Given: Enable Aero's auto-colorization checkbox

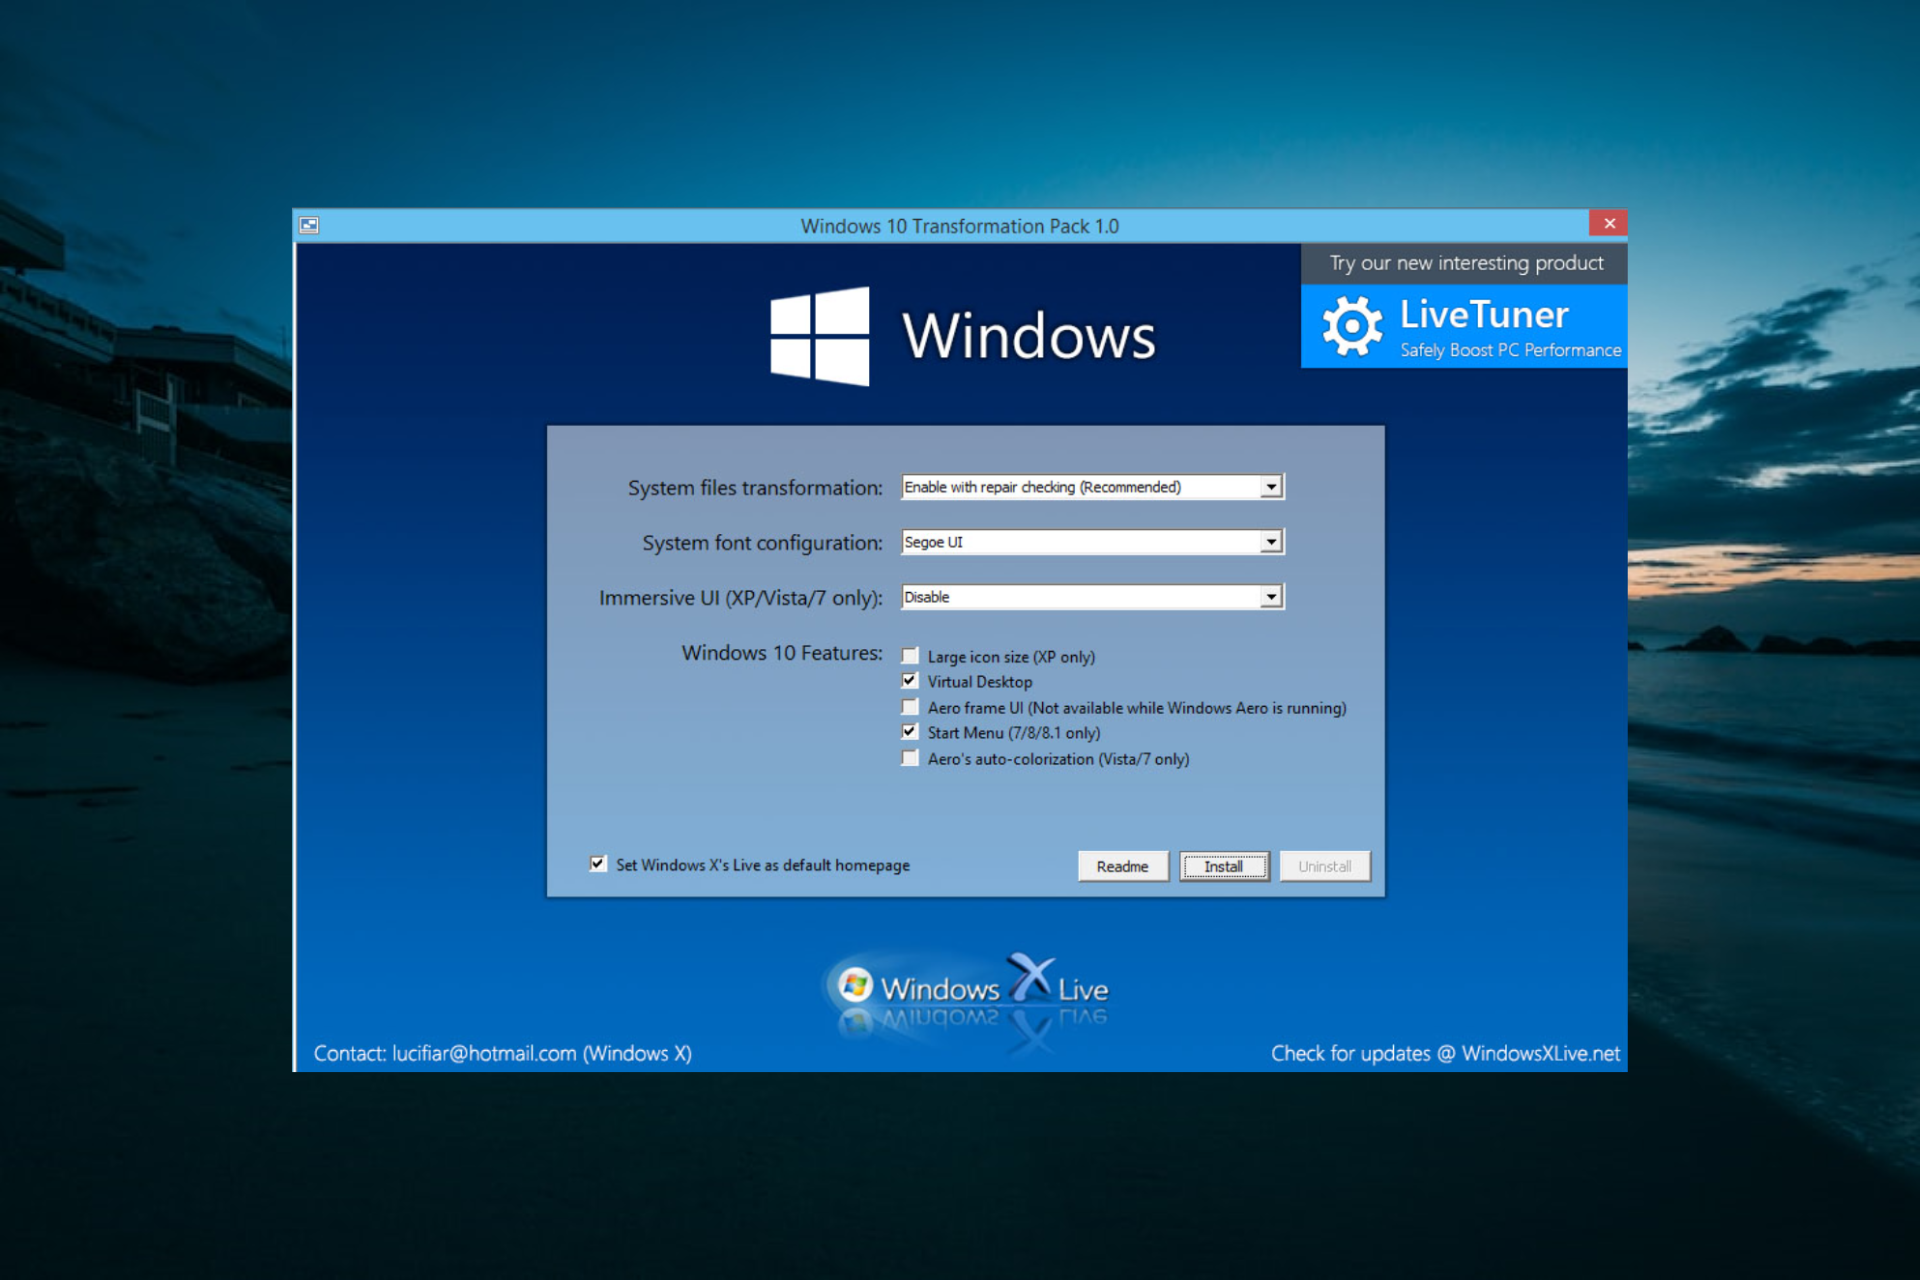Looking at the screenshot, I should 910,758.
